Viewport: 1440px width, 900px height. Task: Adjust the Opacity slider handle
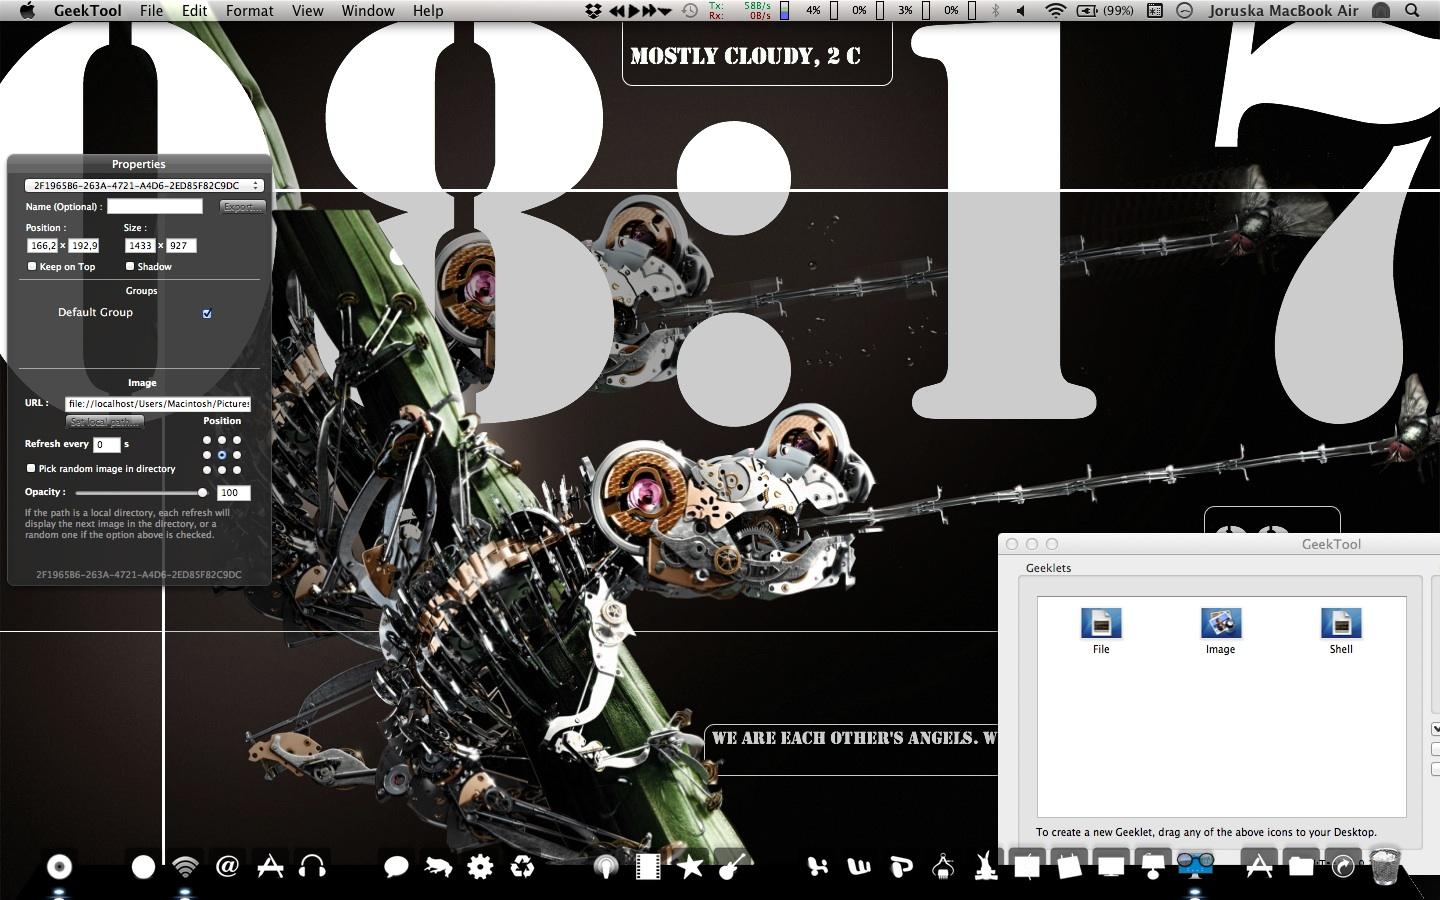(203, 492)
